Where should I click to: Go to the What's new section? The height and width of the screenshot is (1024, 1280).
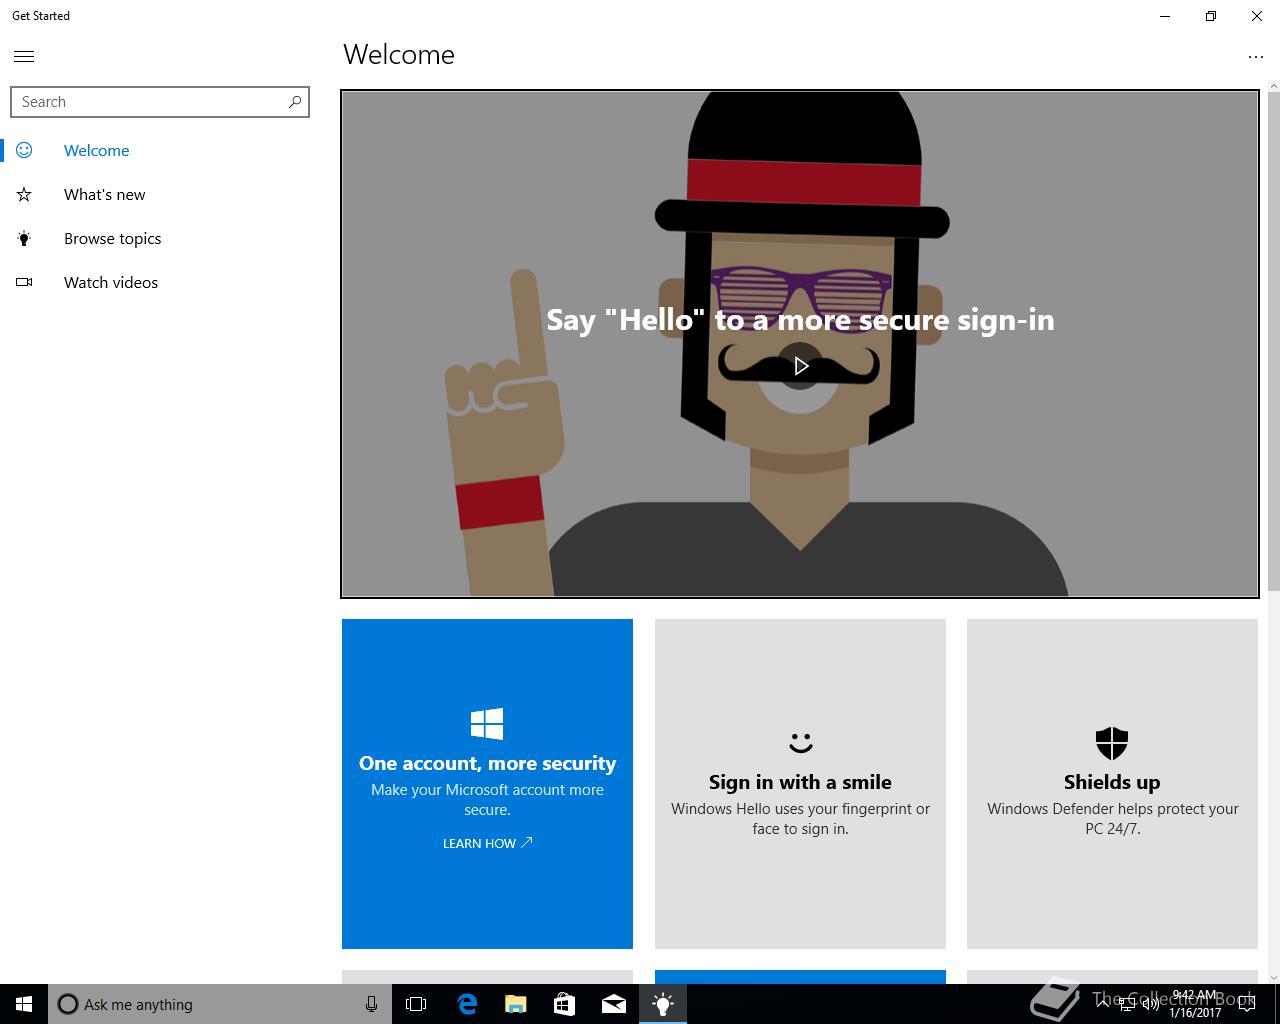(160, 194)
